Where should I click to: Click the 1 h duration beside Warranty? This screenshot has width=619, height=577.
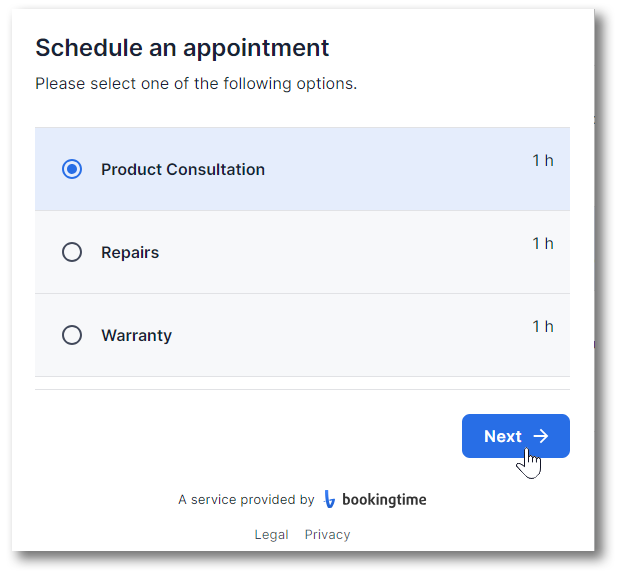(543, 326)
